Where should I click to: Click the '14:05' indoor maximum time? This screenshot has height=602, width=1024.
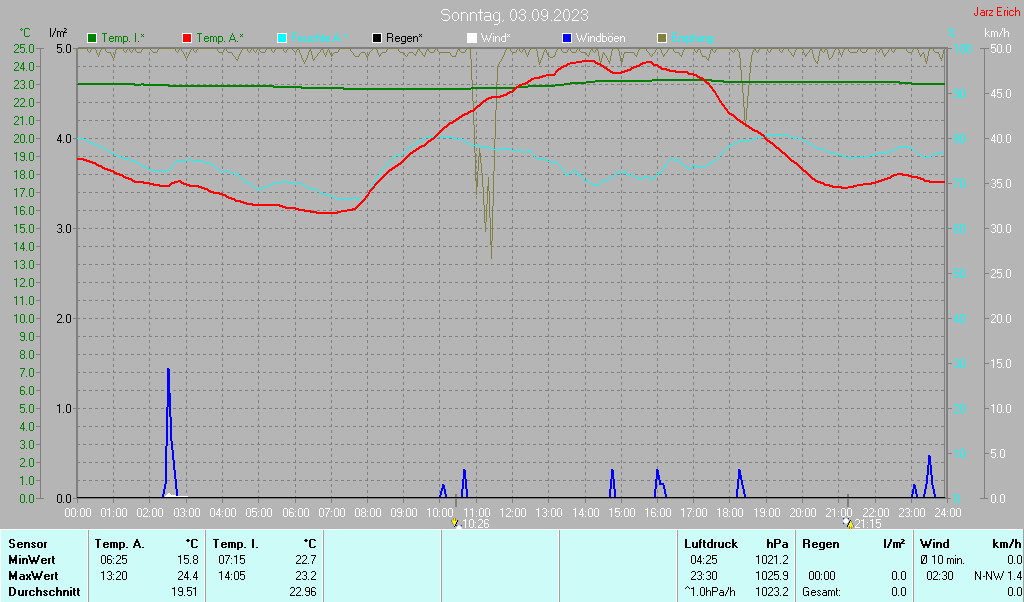coord(232,577)
